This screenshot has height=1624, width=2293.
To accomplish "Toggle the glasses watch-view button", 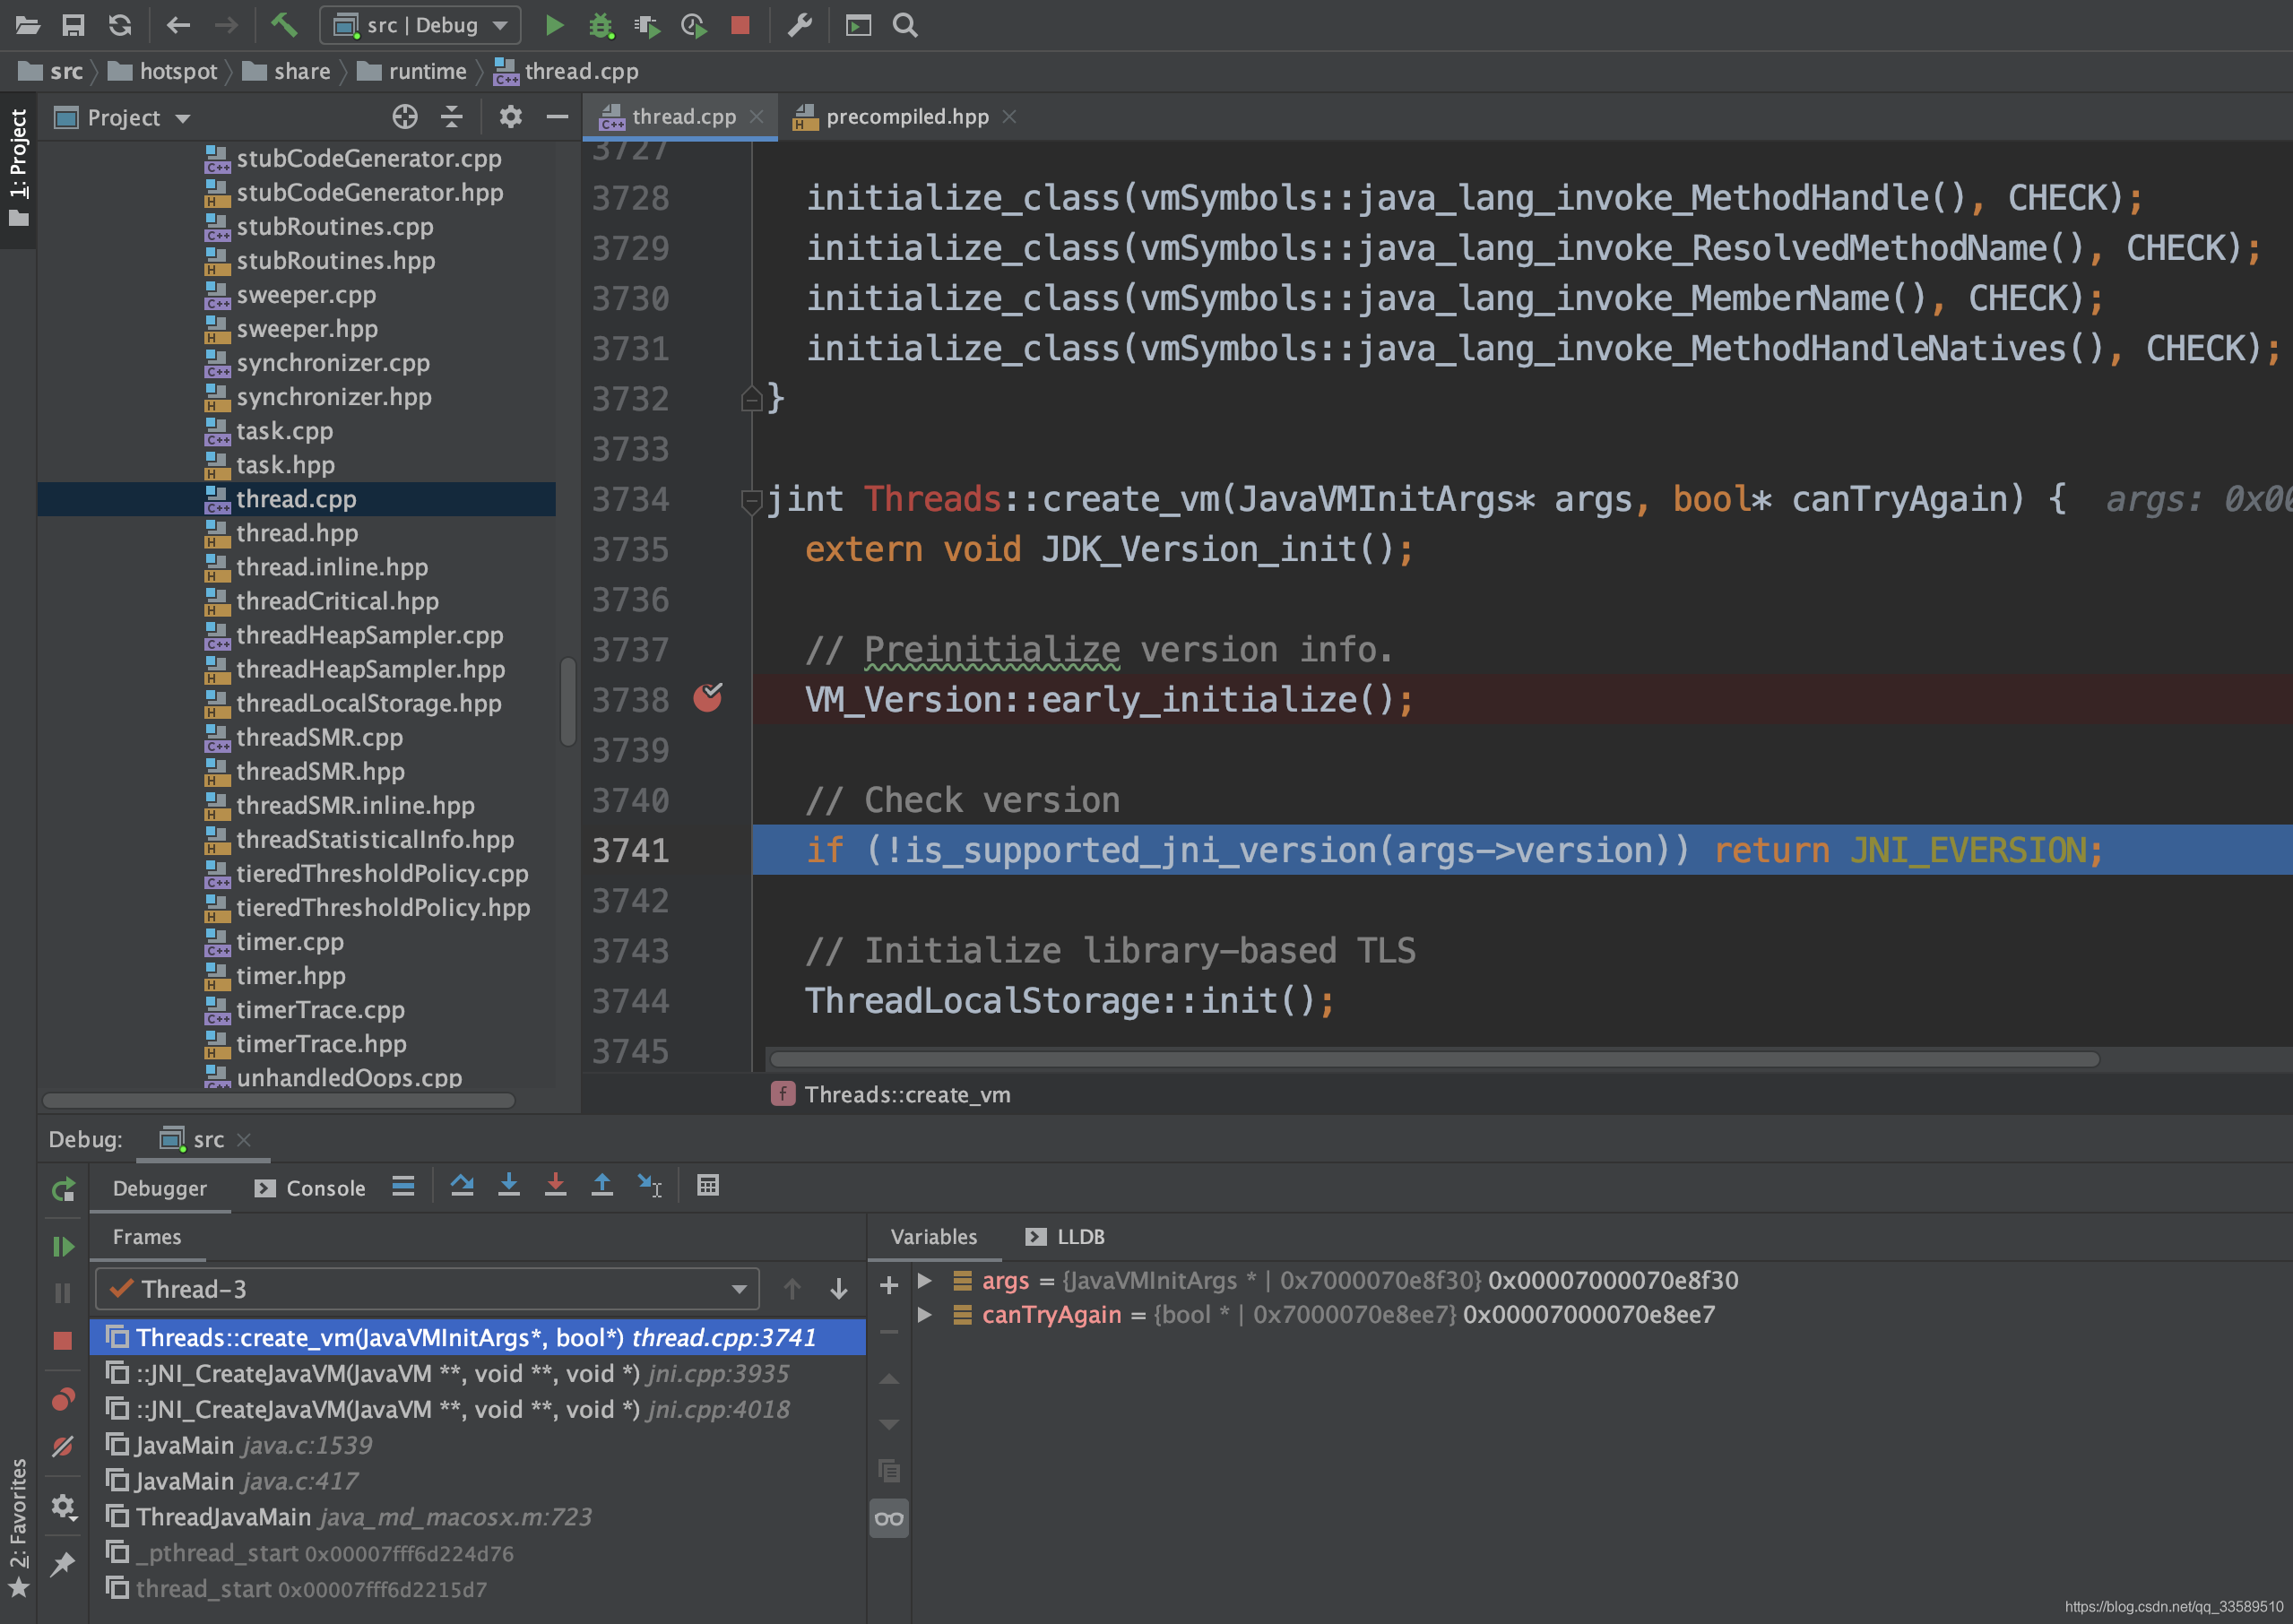I will point(888,1519).
